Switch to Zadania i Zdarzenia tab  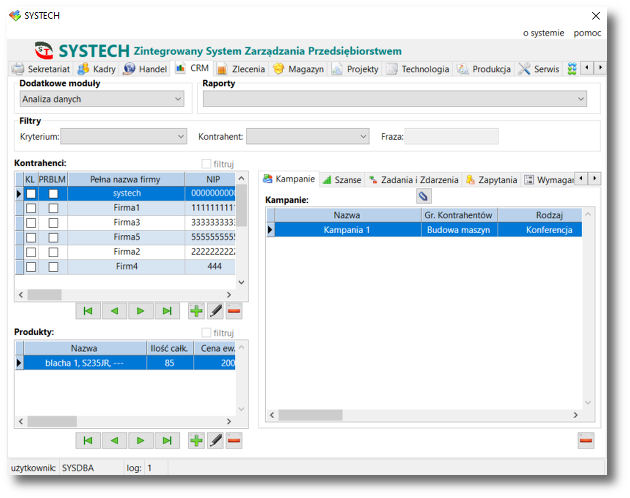(x=414, y=180)
